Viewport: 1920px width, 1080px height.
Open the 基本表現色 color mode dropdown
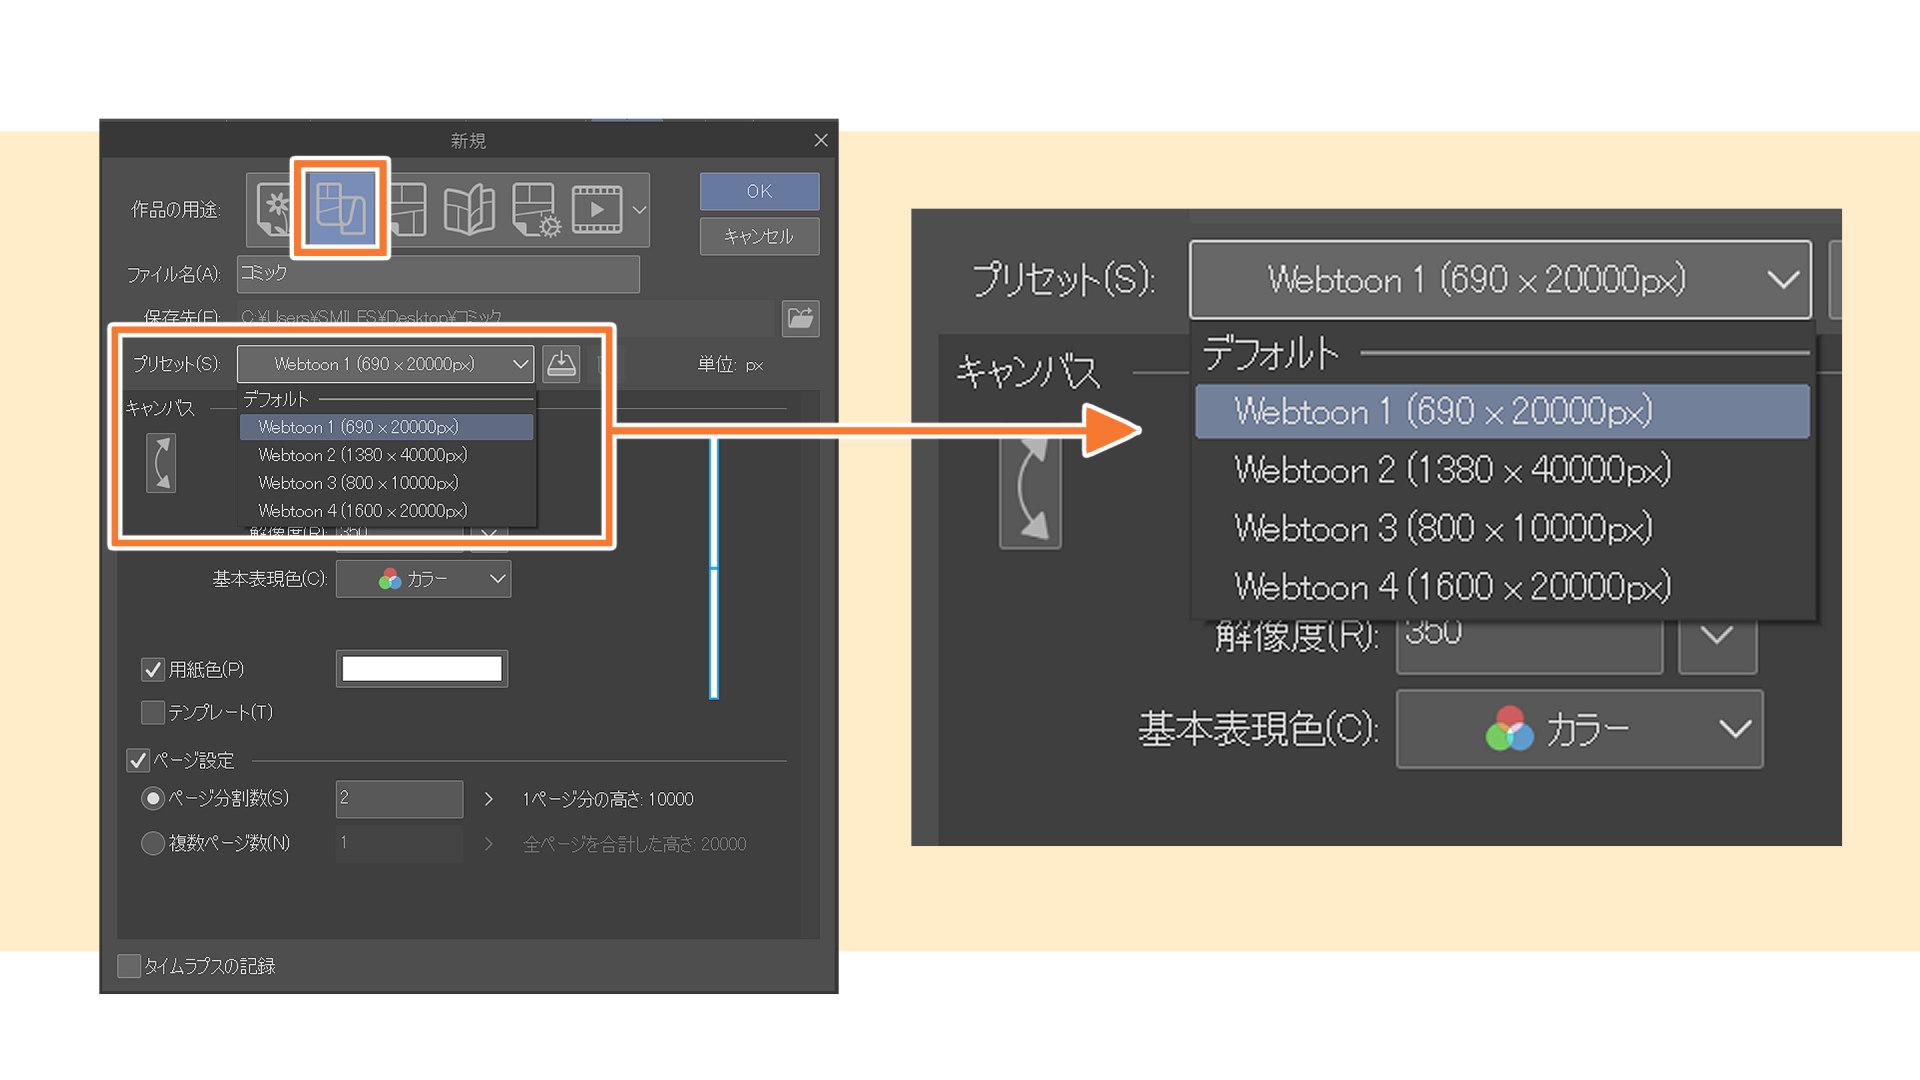(x=423, y=579)
